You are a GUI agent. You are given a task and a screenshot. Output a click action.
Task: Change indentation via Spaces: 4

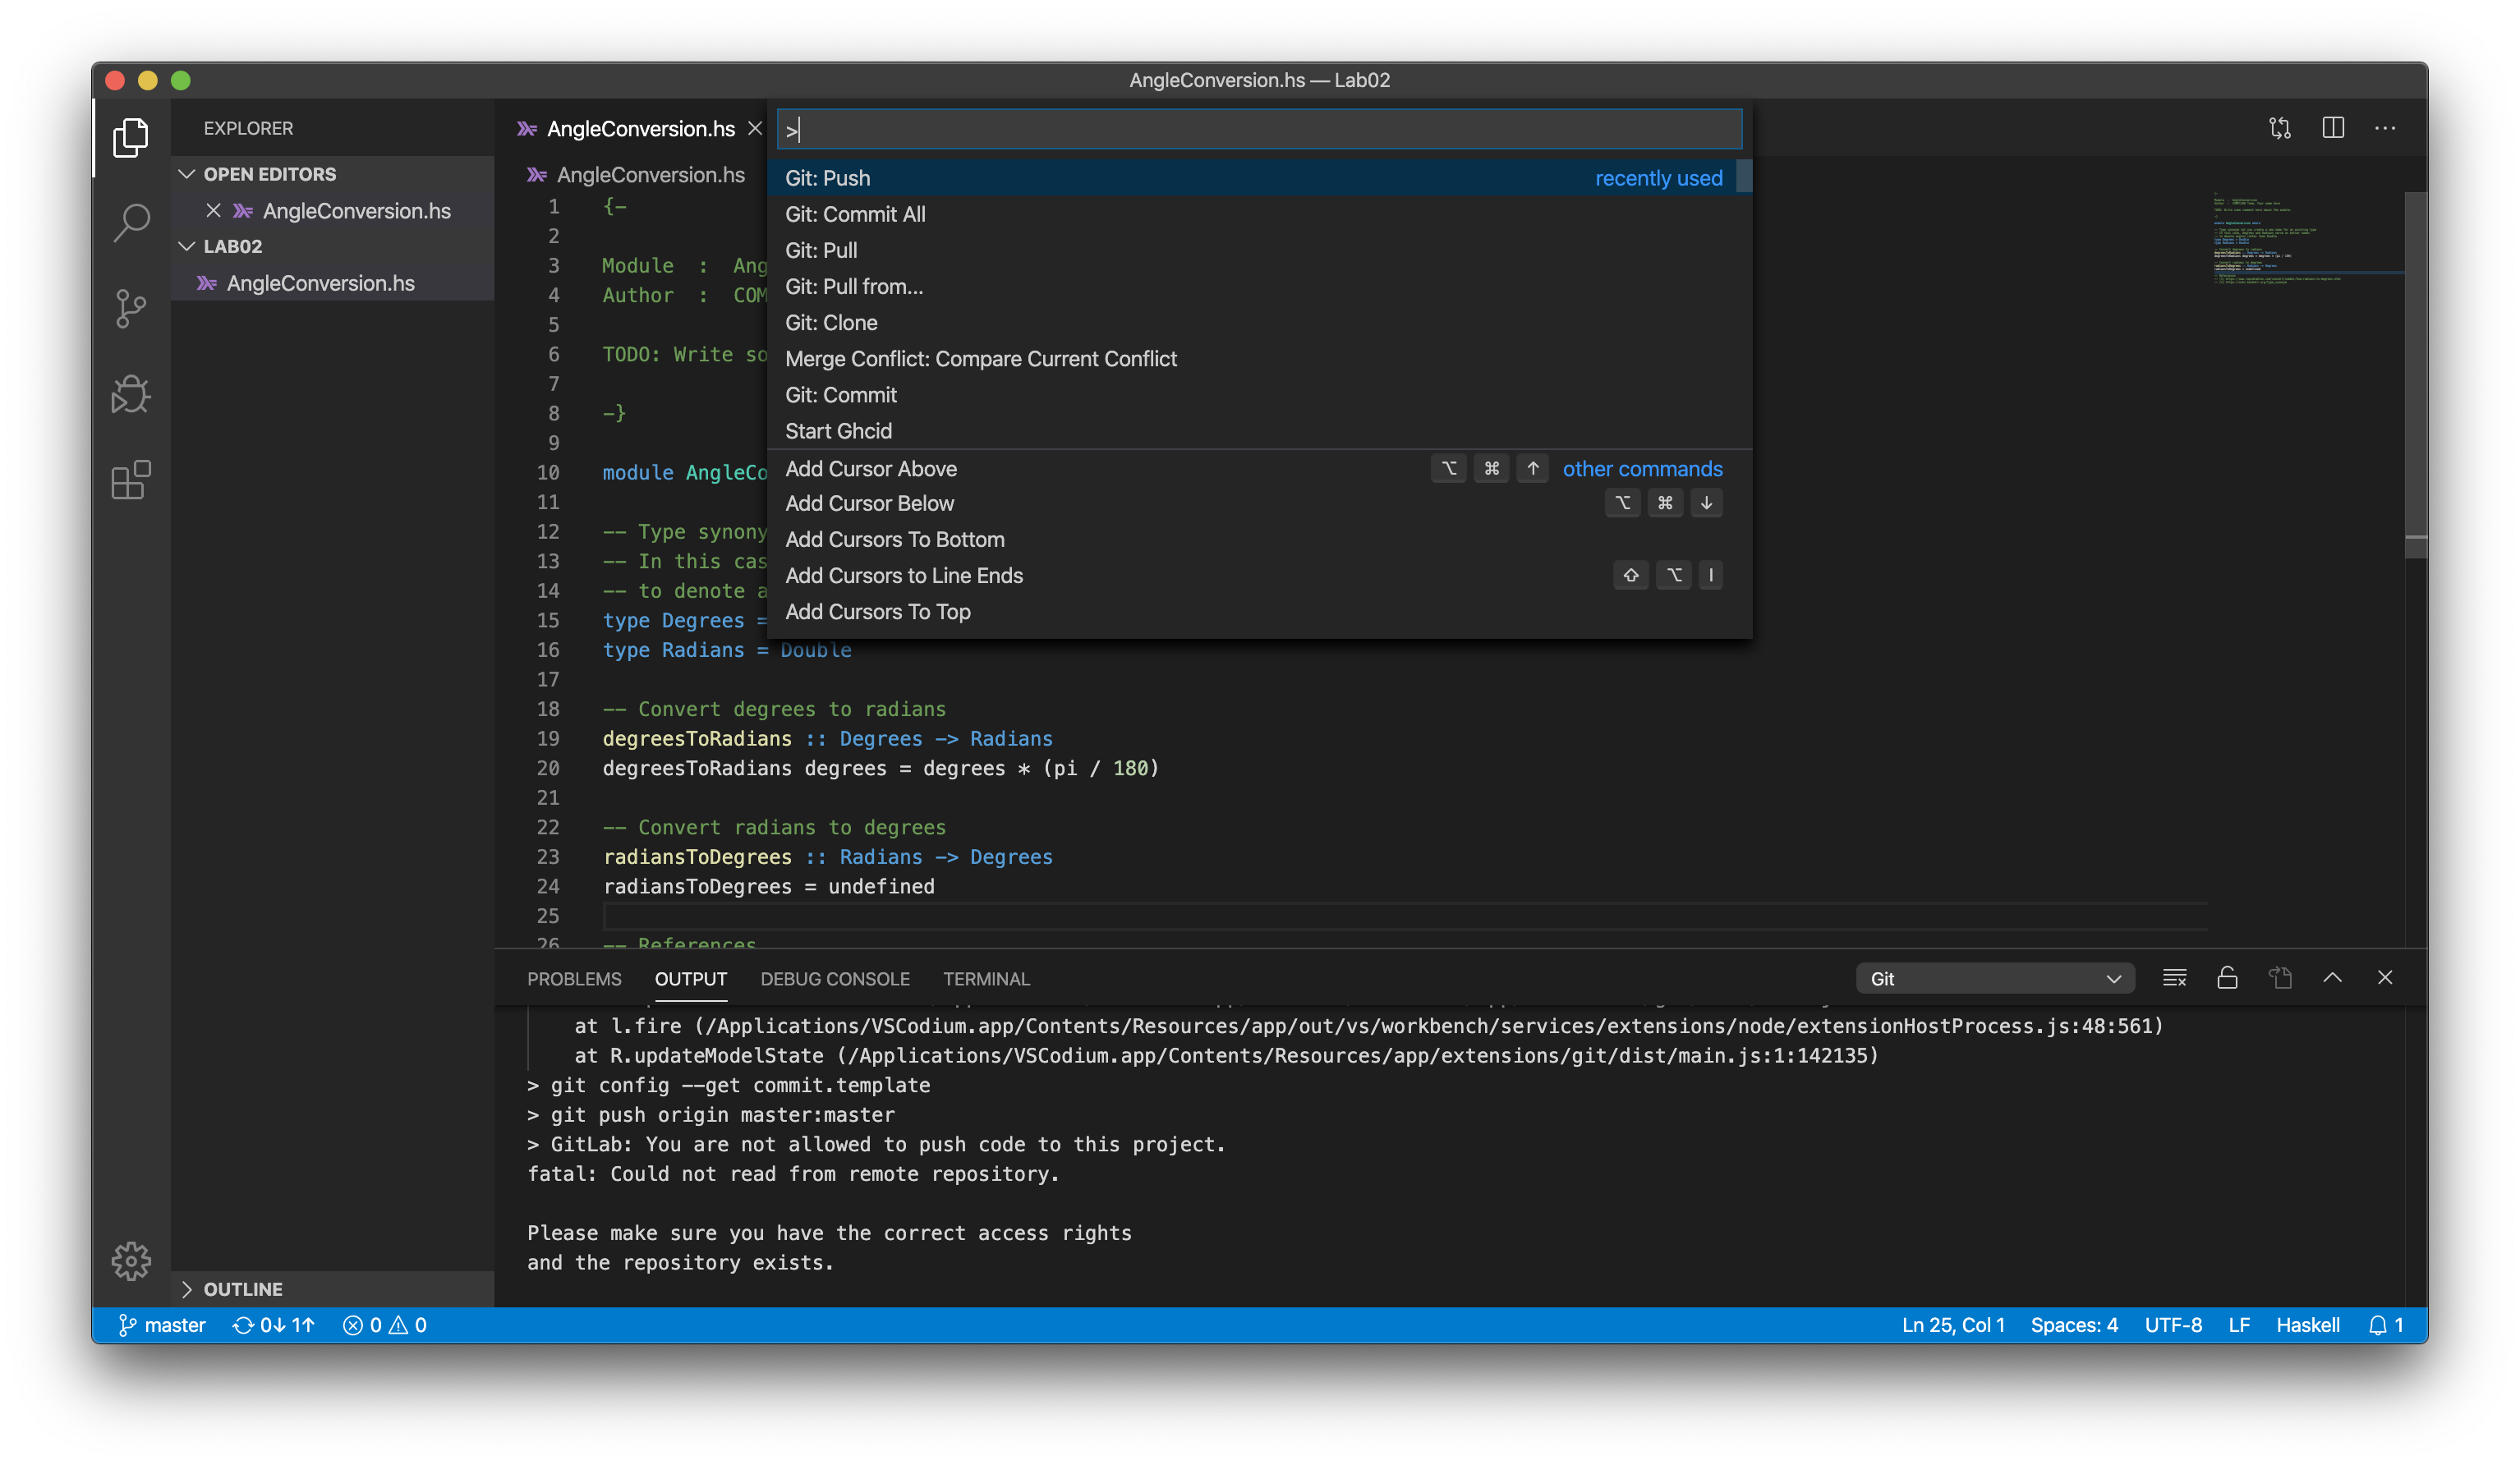tap(2073, 1324)
